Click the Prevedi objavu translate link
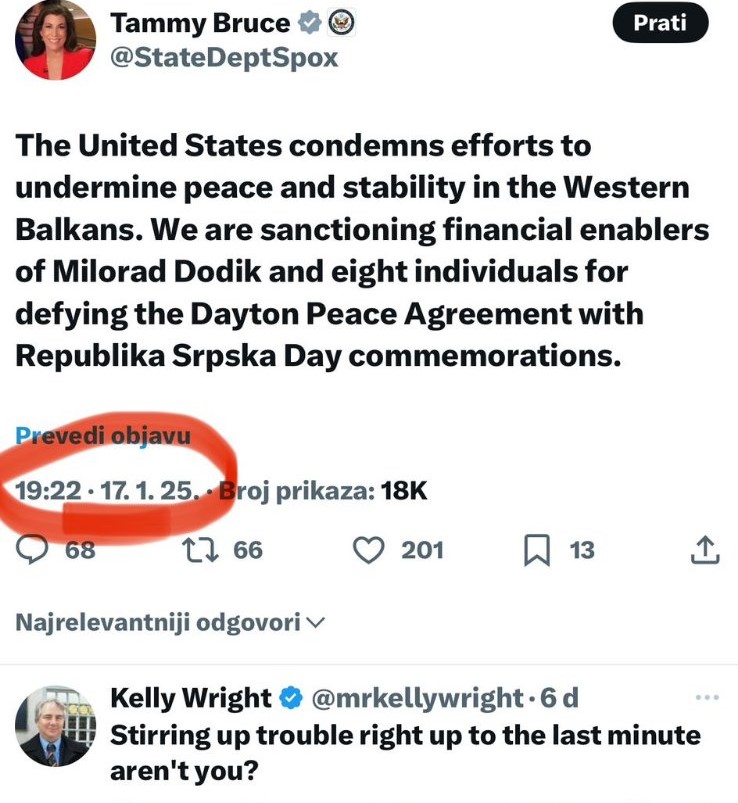 point(102,436)
